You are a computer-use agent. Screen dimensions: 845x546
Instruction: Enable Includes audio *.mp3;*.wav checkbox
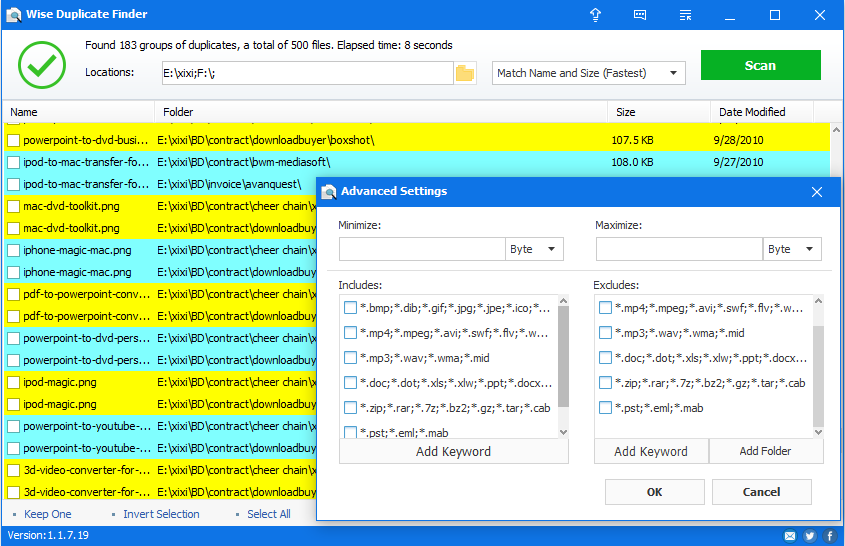pos(350,358)
